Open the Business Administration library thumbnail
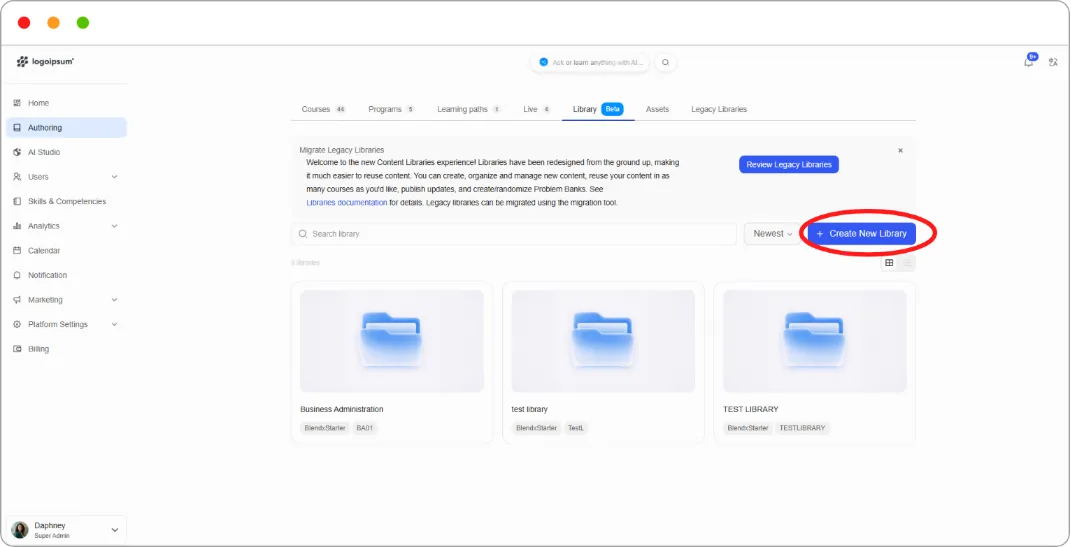Screen dimensions: 1071x547 click(x=392, y=341)
